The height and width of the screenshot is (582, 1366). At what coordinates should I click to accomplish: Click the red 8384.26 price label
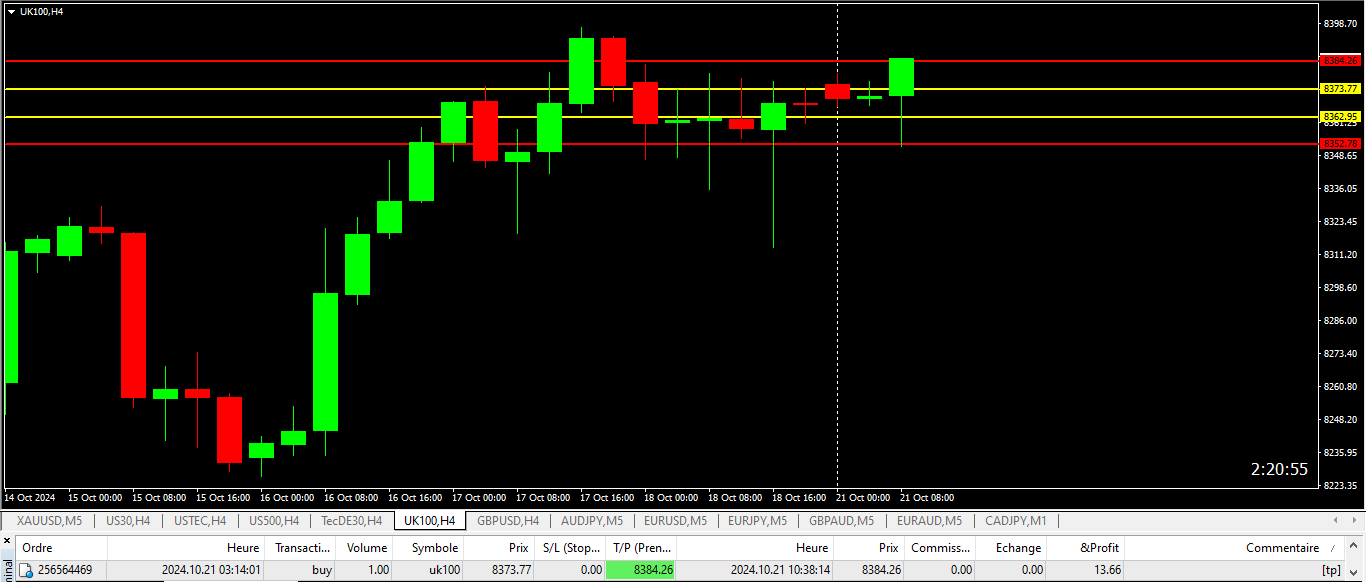click(x=1339, y=61)
